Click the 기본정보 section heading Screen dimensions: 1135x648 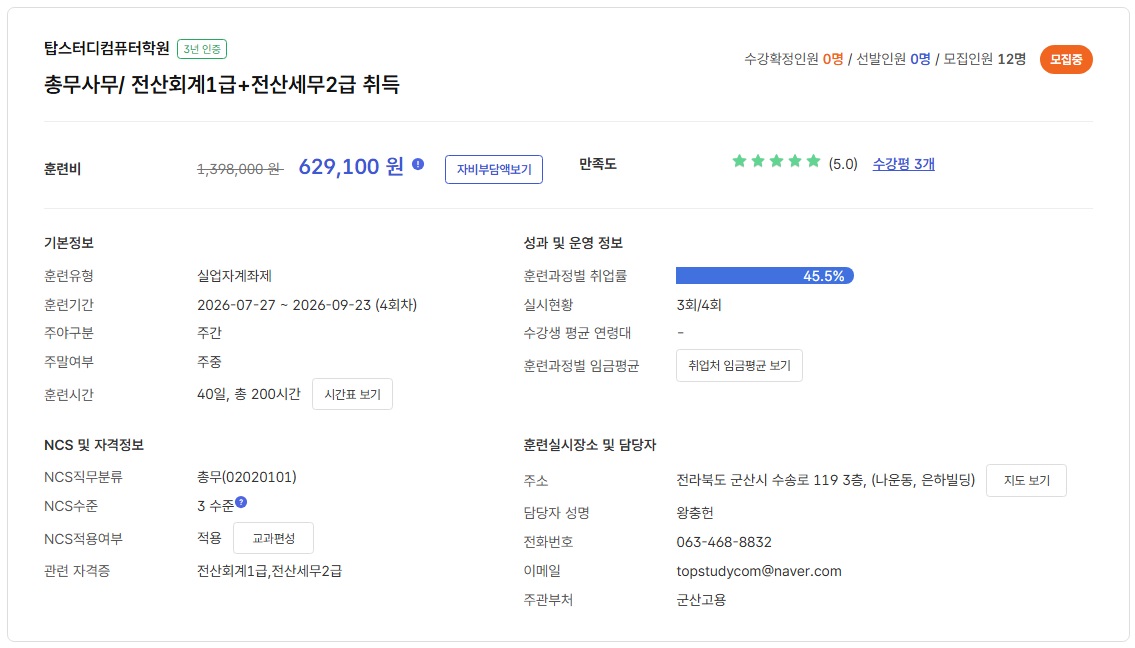point(69,243)
